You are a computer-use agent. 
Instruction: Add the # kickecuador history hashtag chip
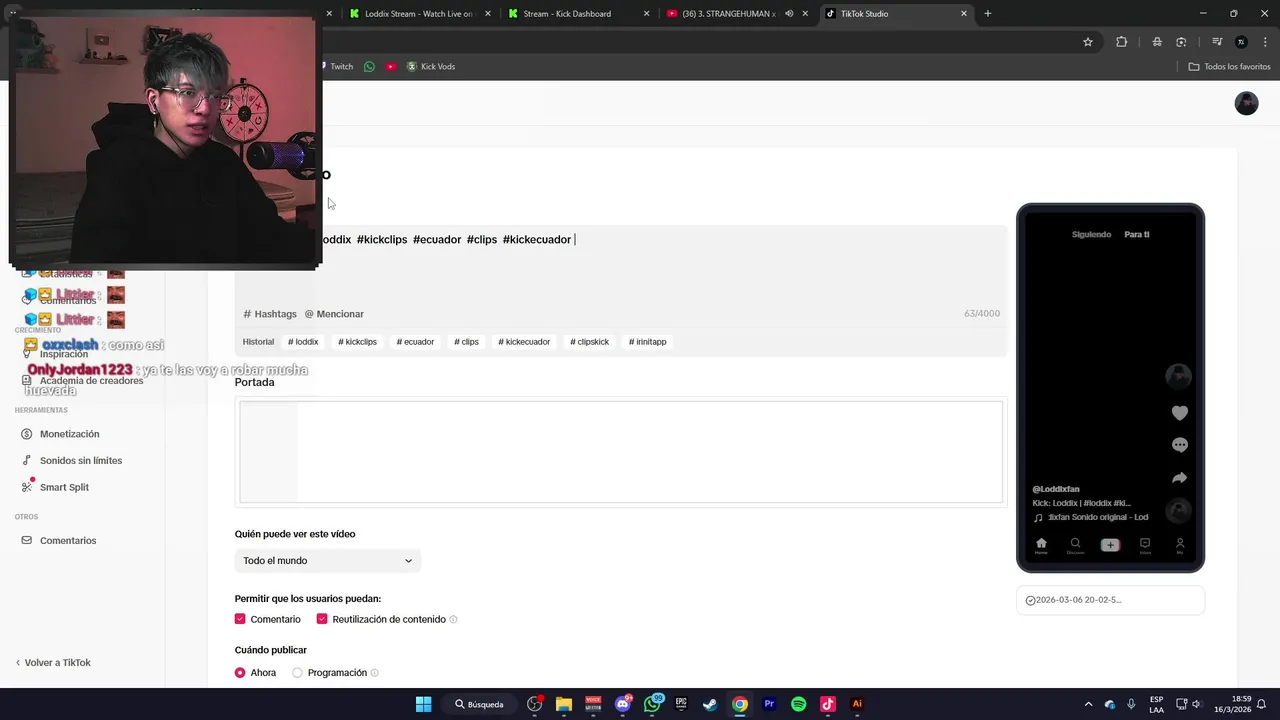pyautogui.click(x=524, y=342)
